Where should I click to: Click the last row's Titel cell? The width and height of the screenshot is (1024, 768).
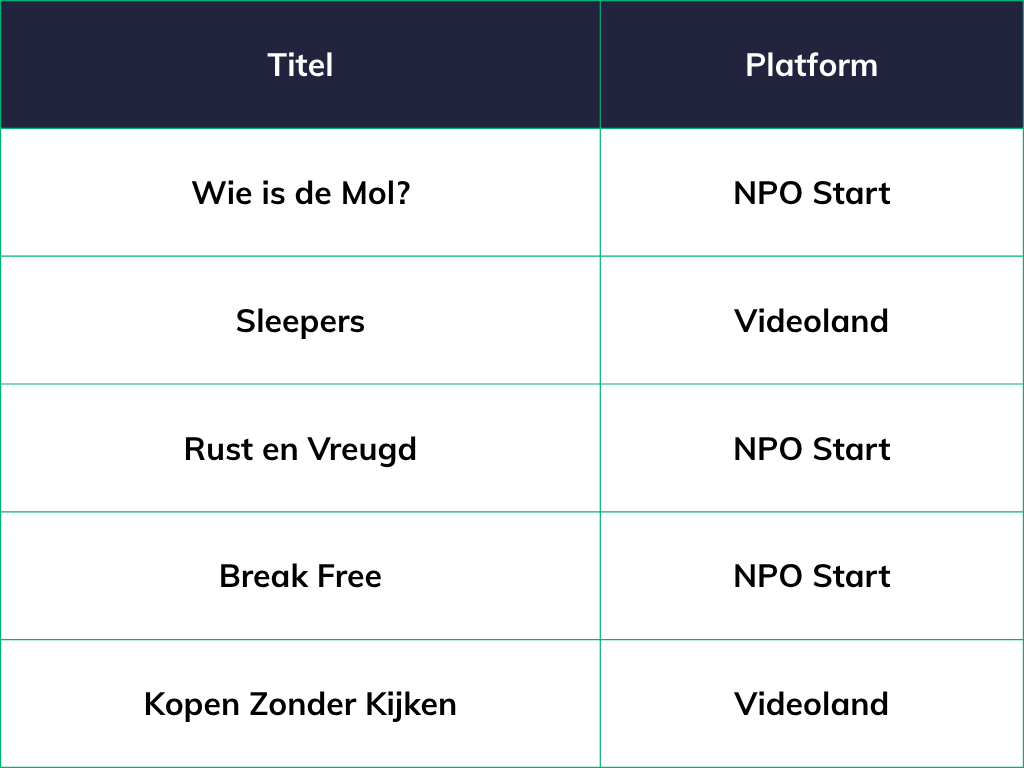pos(300,703)
